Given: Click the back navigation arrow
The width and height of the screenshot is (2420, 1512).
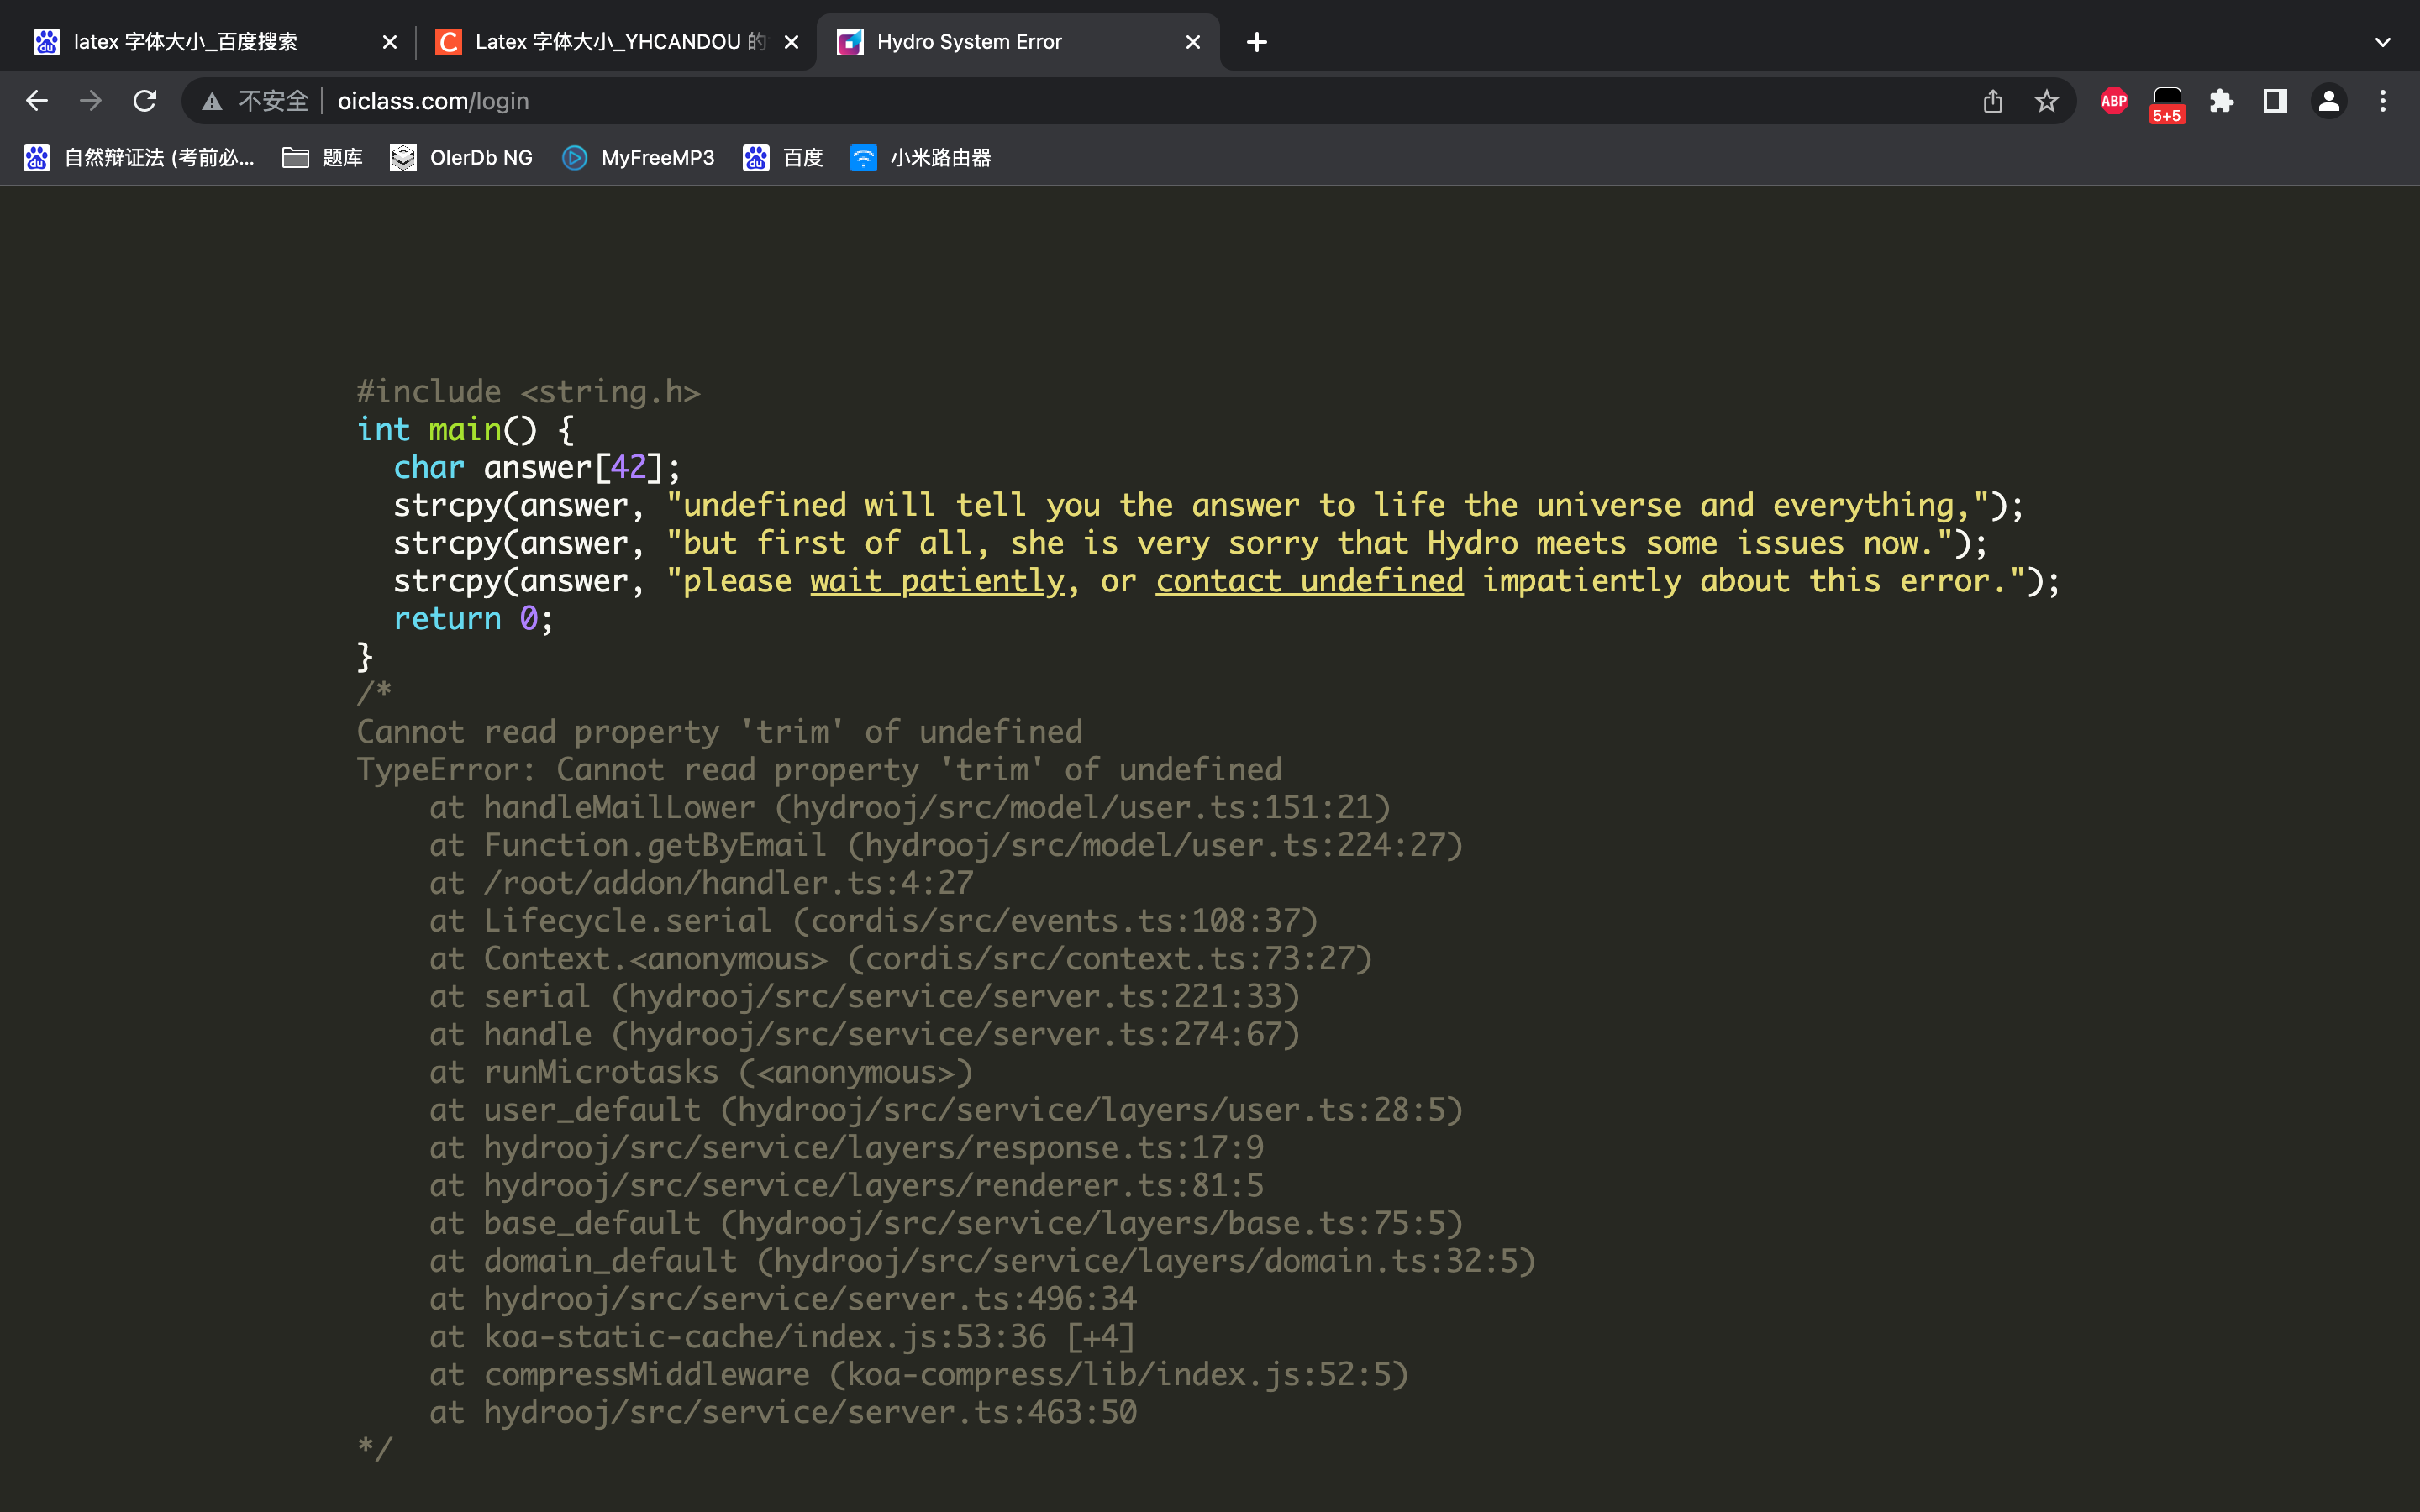Looking at the screenshot, I should click(37, 100).
